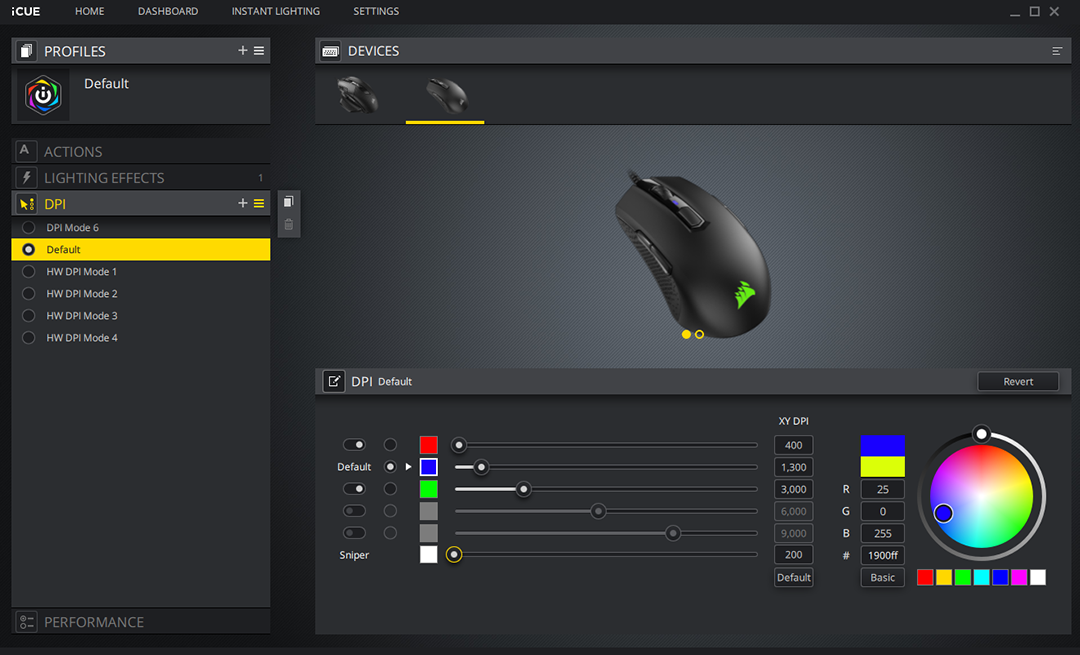Click the Revert button
The image size is (1080, 655).
(1018, 381)
